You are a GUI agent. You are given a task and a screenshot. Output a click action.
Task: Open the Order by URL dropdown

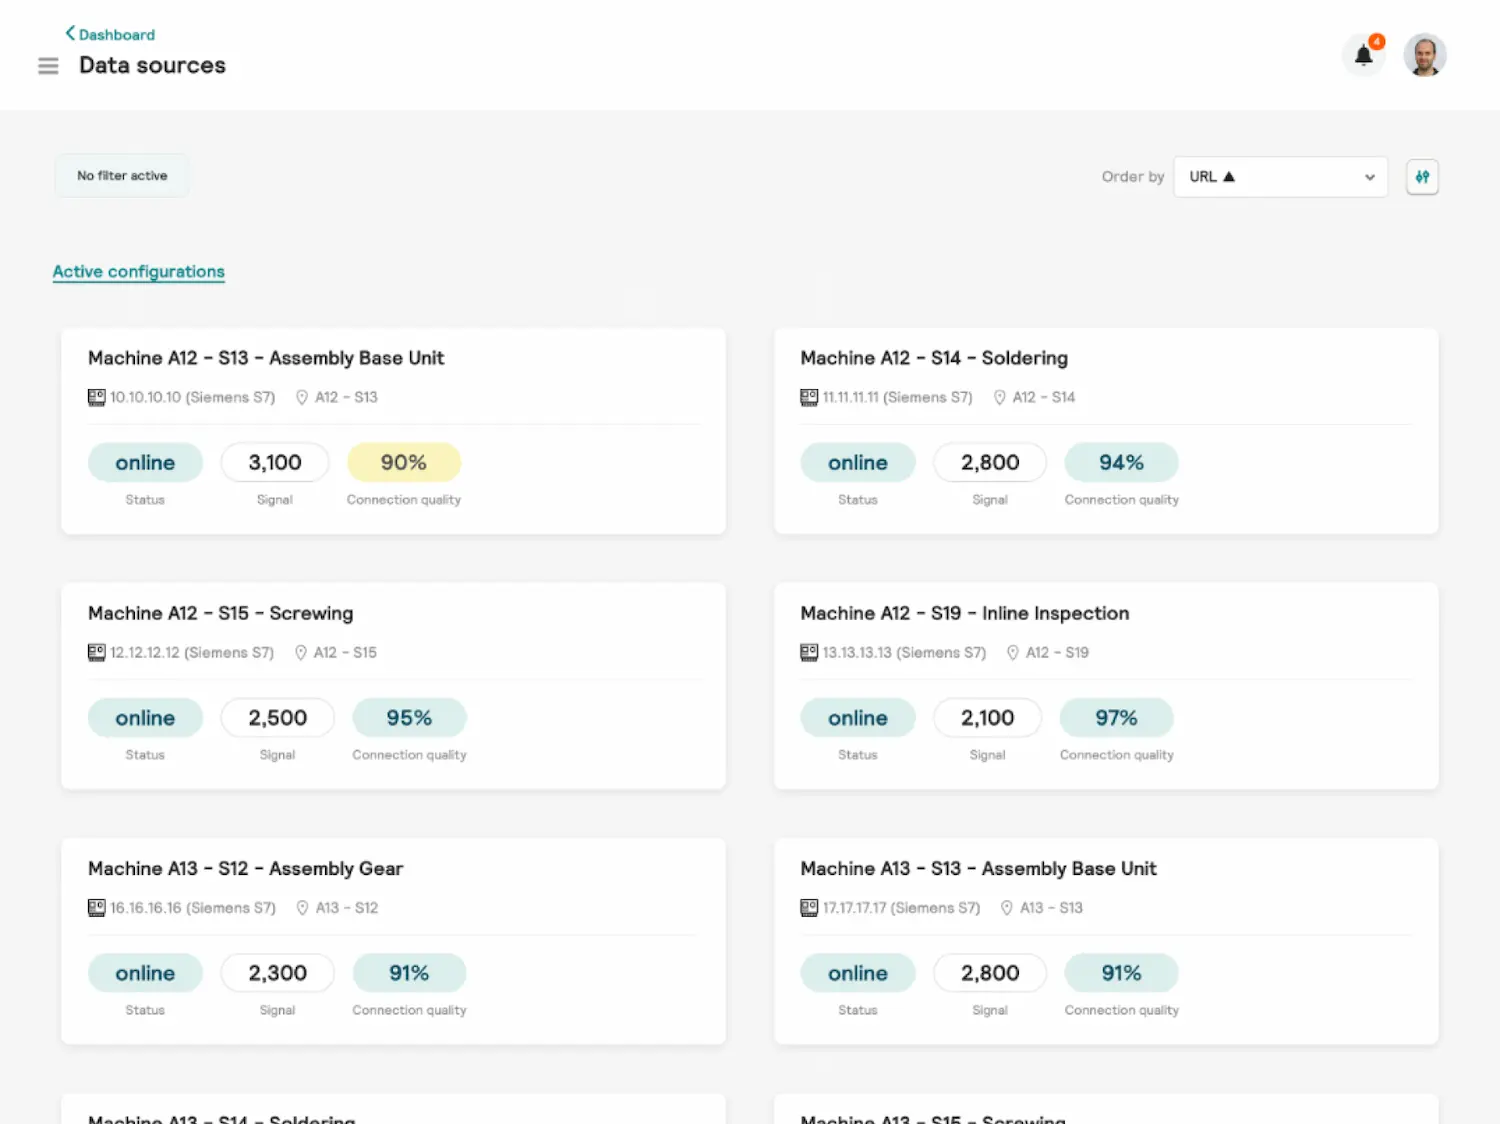point(1281,177)
